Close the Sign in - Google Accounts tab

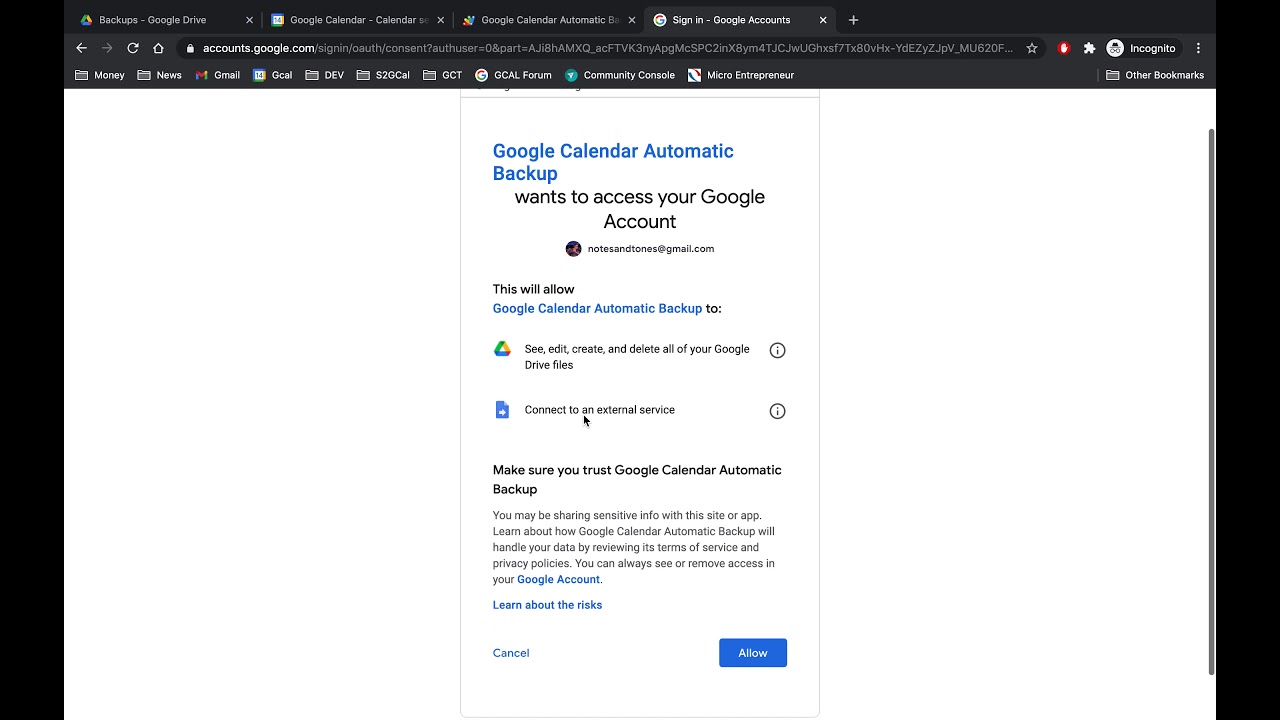pyautogui.click(x=823, y=20)
